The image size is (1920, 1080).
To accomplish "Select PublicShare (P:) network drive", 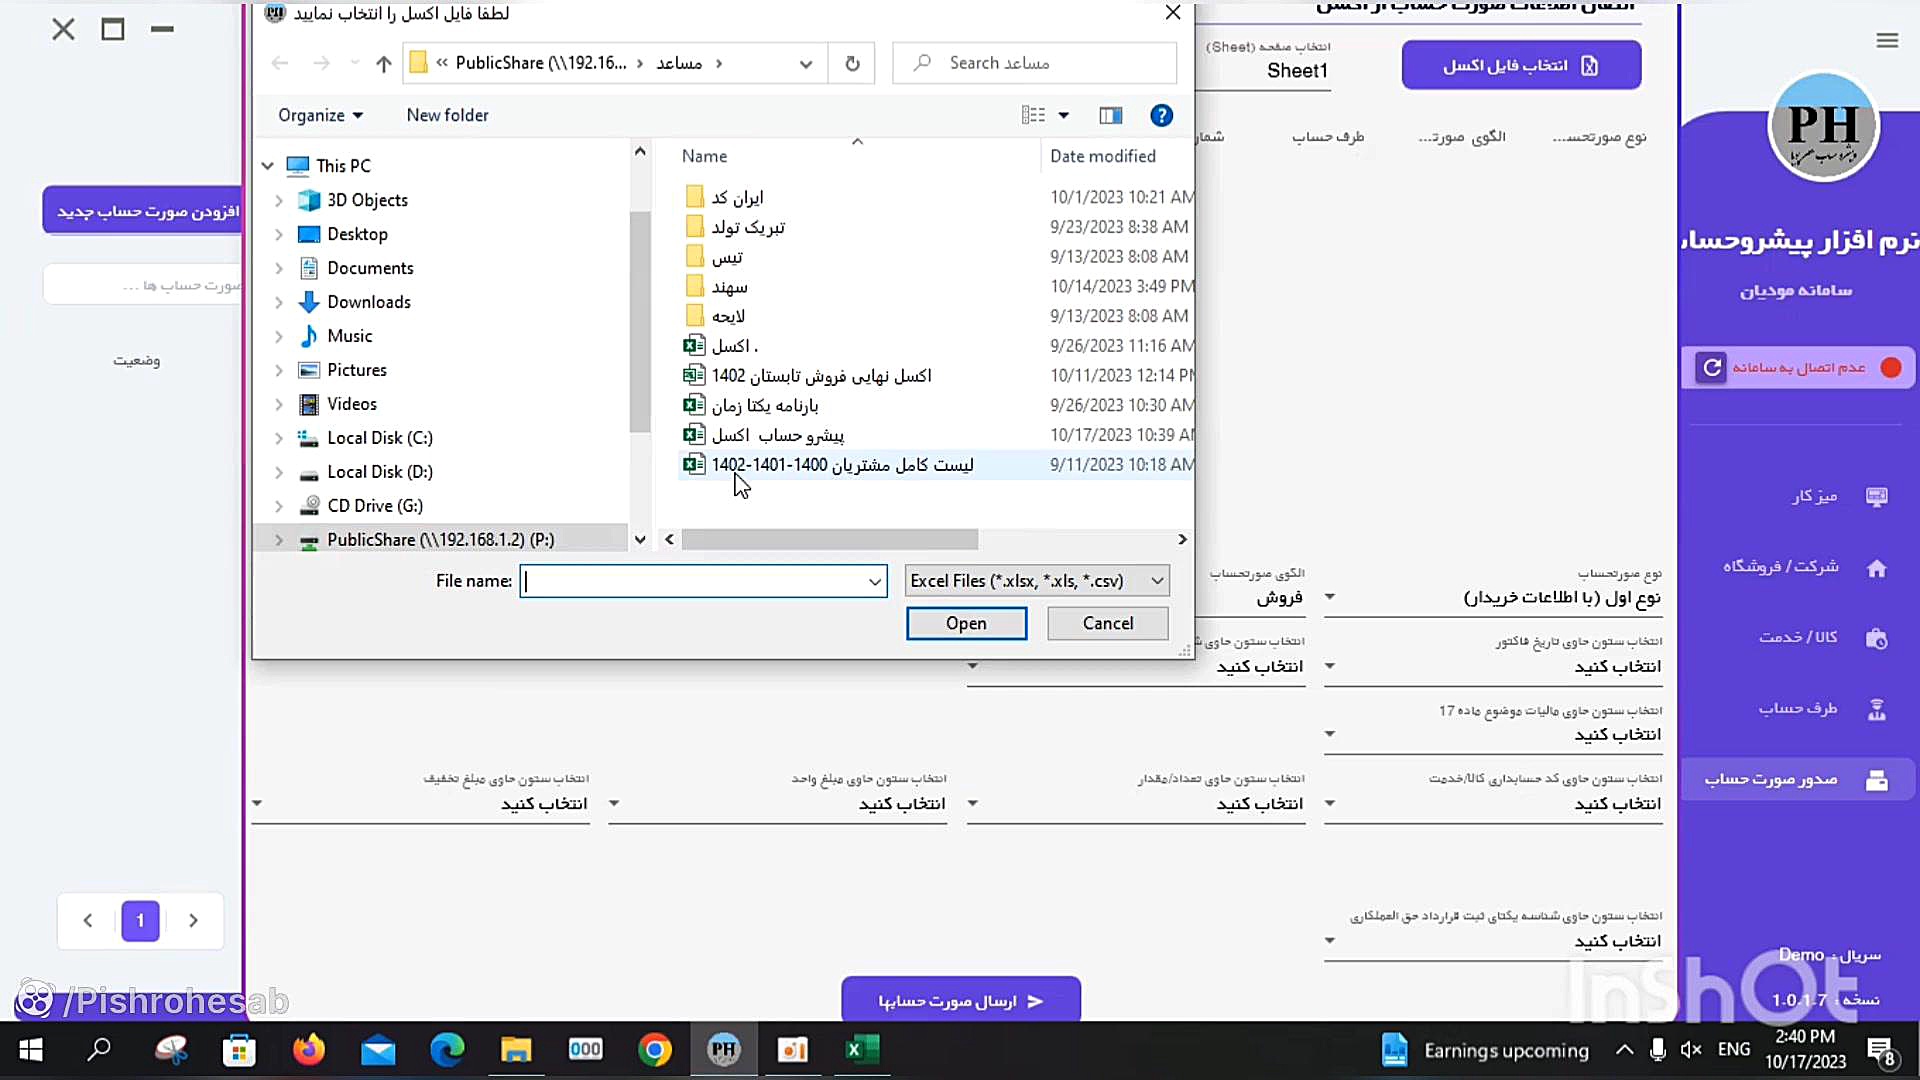I will pos(440,540).
